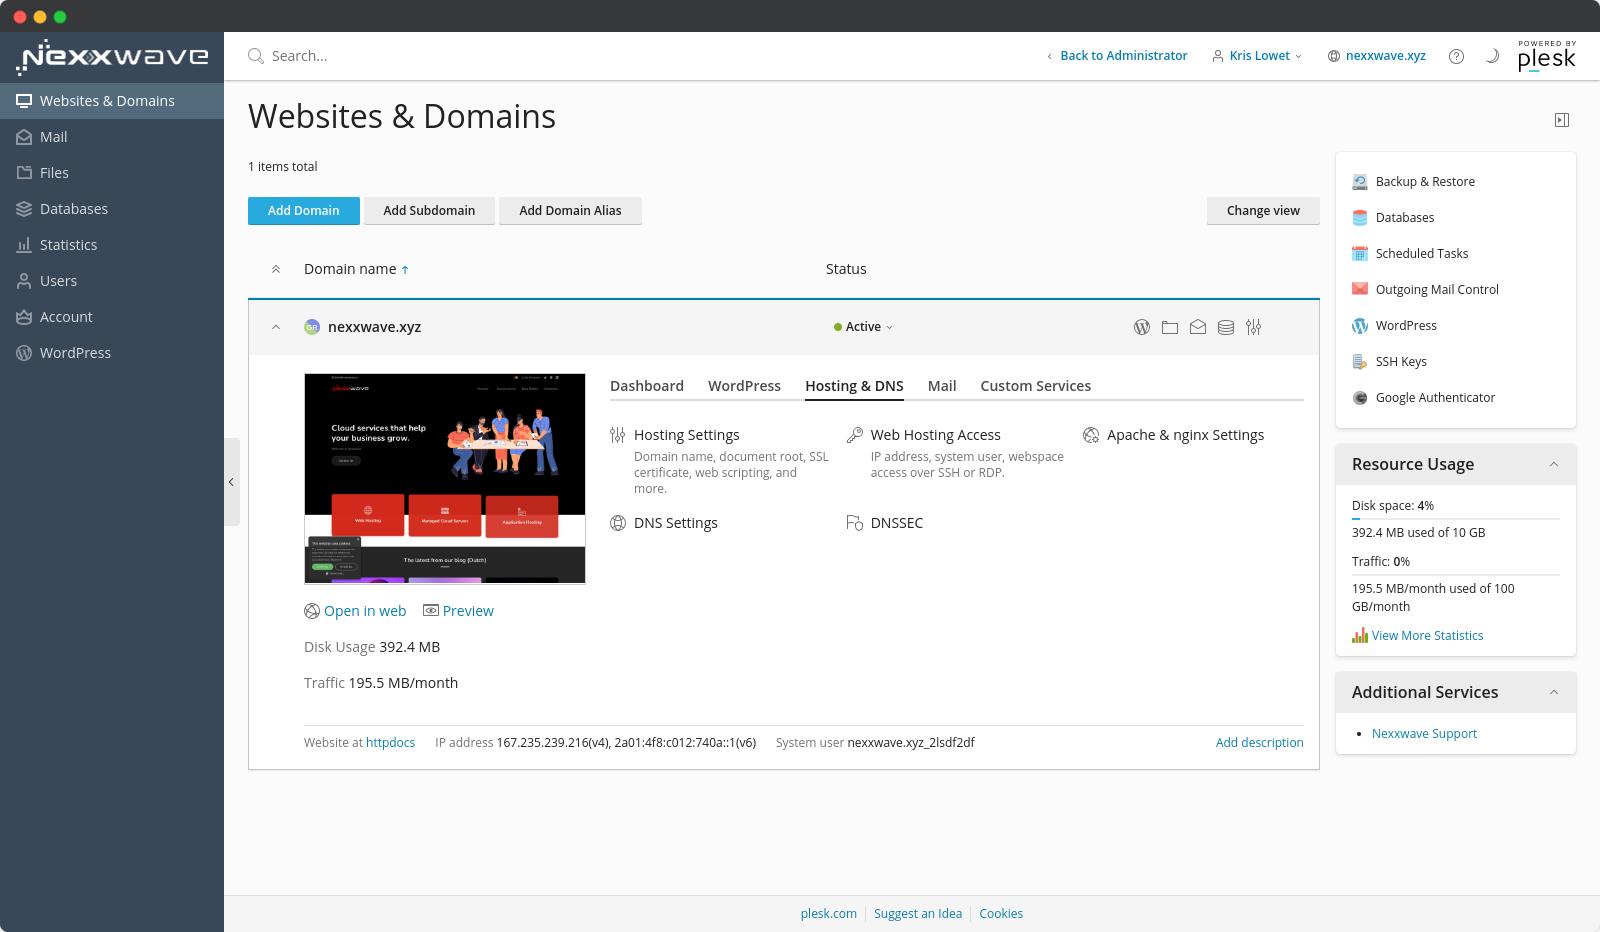Click the Disk space usage bar
Image resolution: width=1600 pixels, height=932 pixels.
pos(1456,519)
